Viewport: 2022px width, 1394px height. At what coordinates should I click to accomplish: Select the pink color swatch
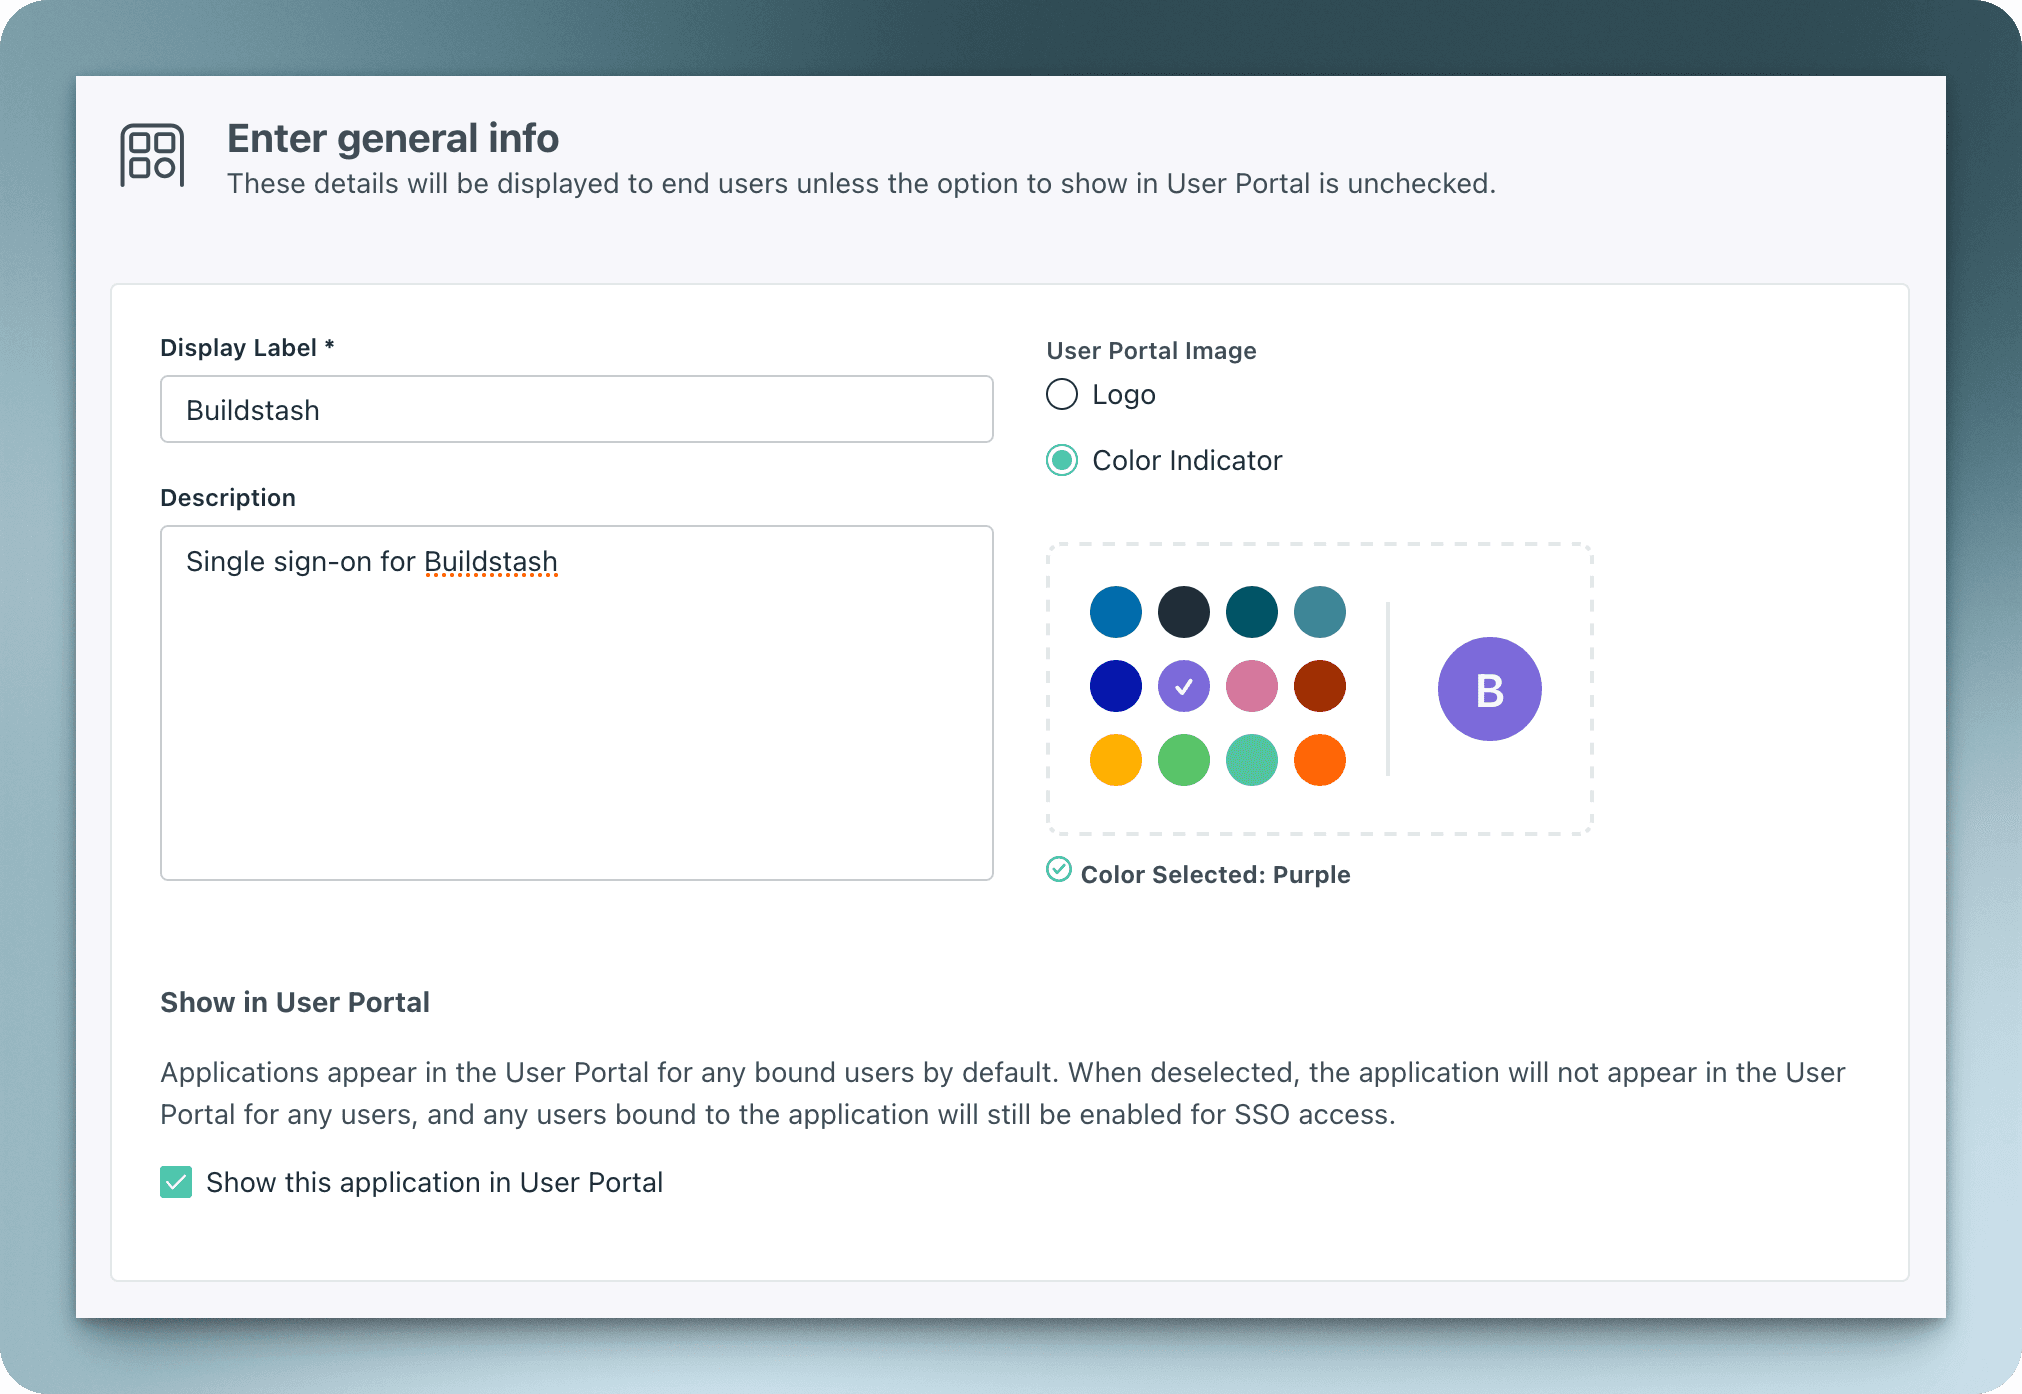pyautogui.click(x=1251, y=686)
